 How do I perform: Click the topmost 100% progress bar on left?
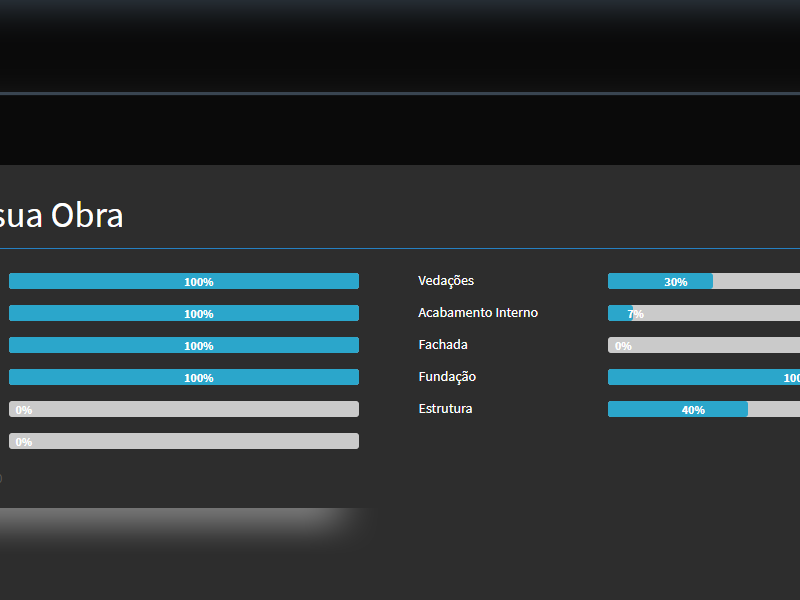[184, 281]
